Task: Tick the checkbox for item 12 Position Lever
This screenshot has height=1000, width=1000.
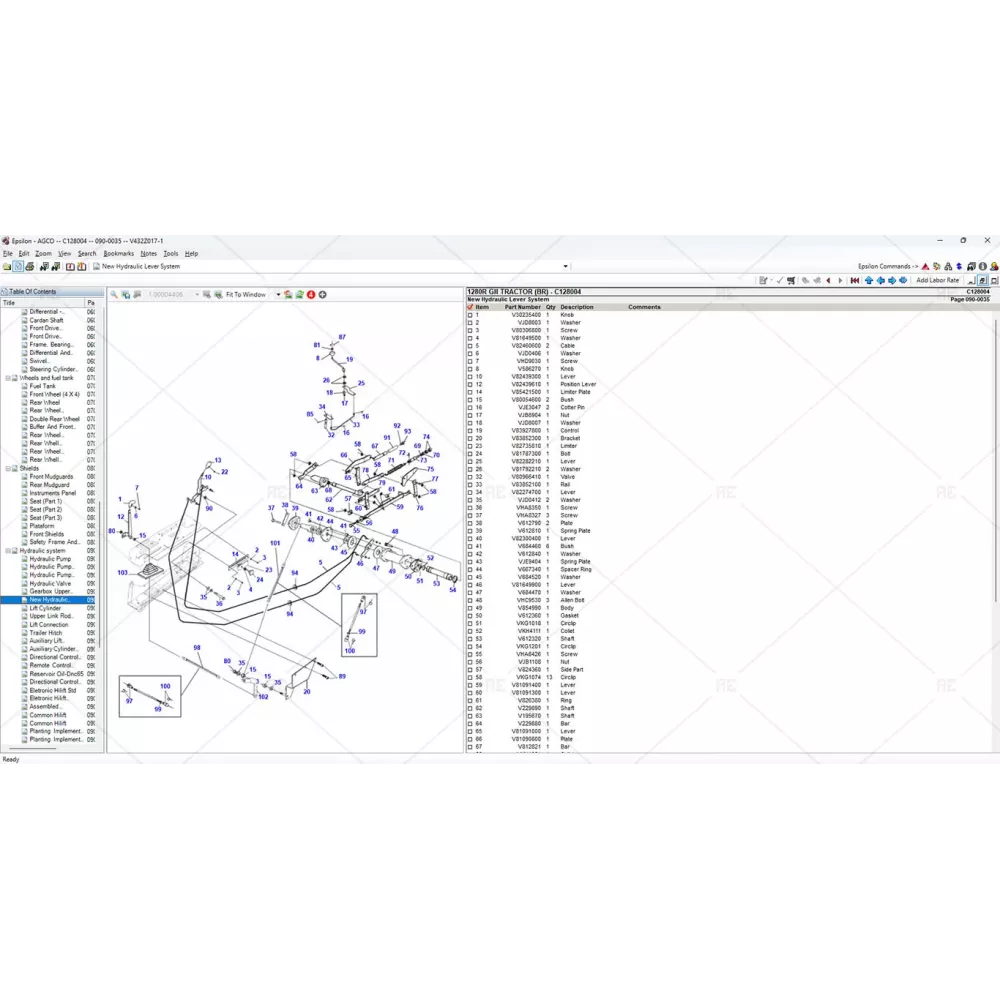Action: click(470, 385)
